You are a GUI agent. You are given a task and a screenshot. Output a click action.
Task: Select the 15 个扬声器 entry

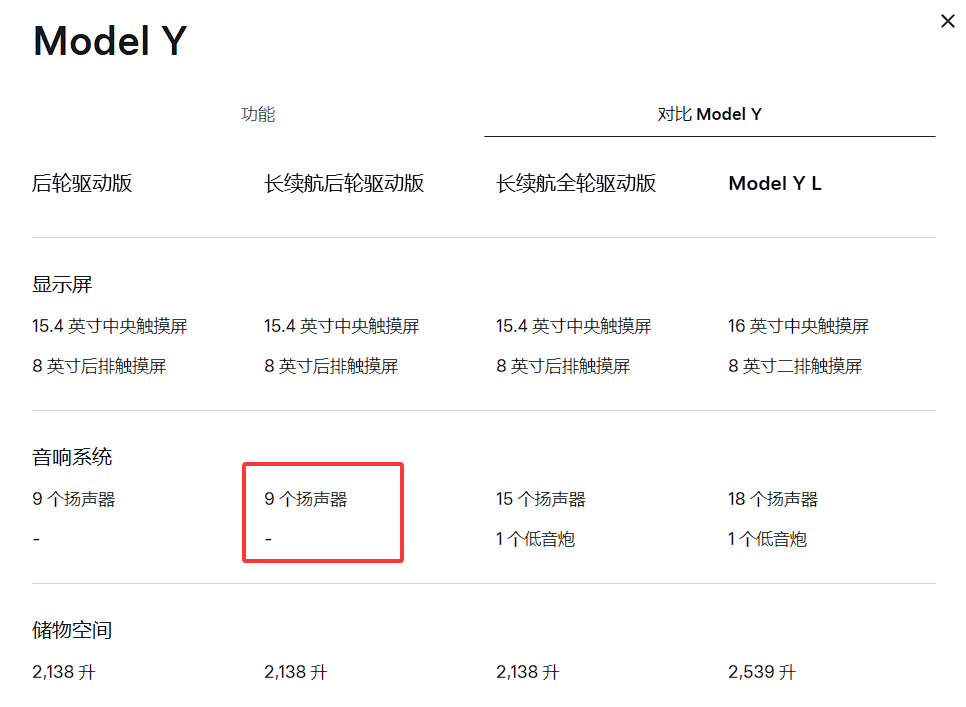[x=541, y=499]
